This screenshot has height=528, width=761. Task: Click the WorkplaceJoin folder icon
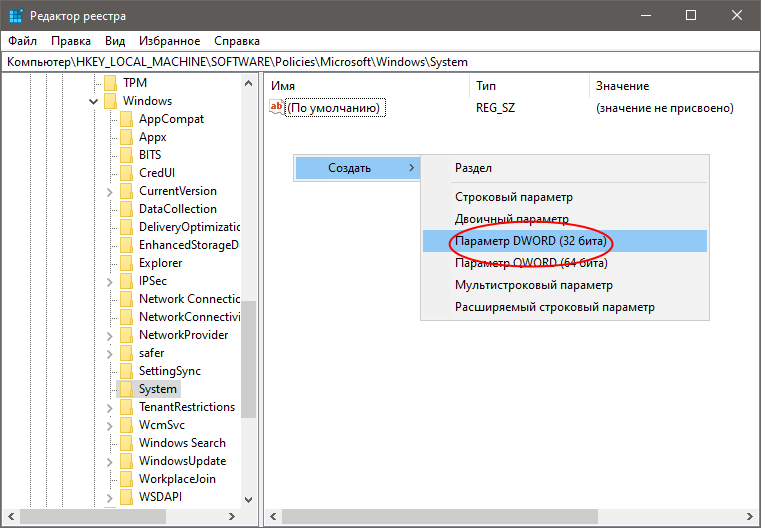pyautogui.click(x=126, y=478)
